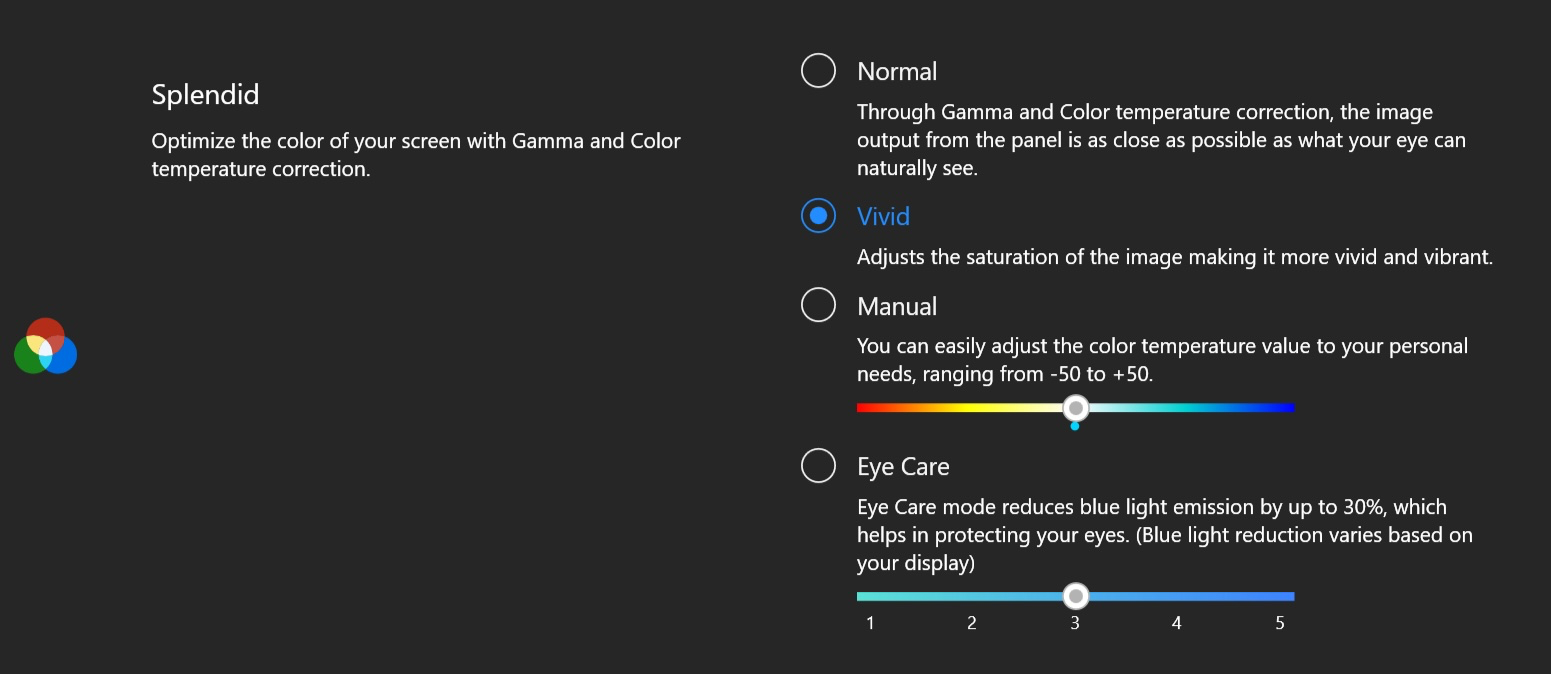Image resolution: width=1551 pixels, height=674 pixels.
Task: Select the Vivid radio button
Action: click(x=818, y=216)
